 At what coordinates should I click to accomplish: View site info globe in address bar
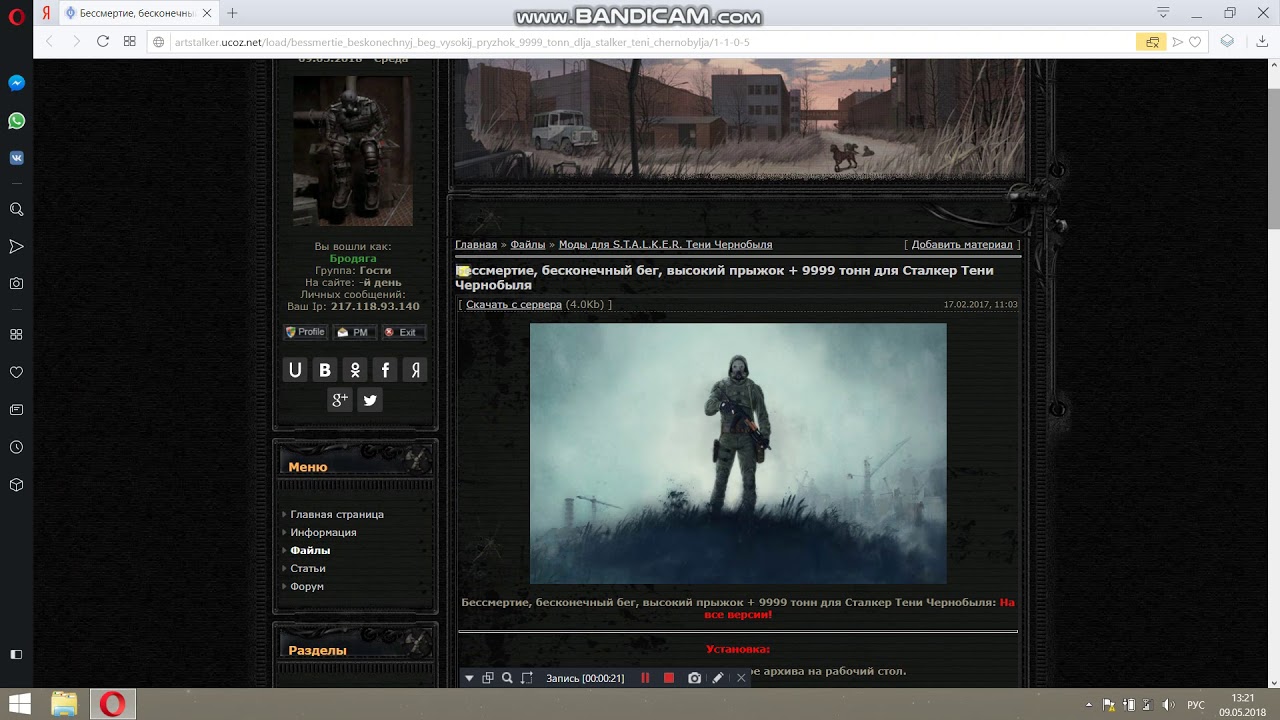point(160,42)
